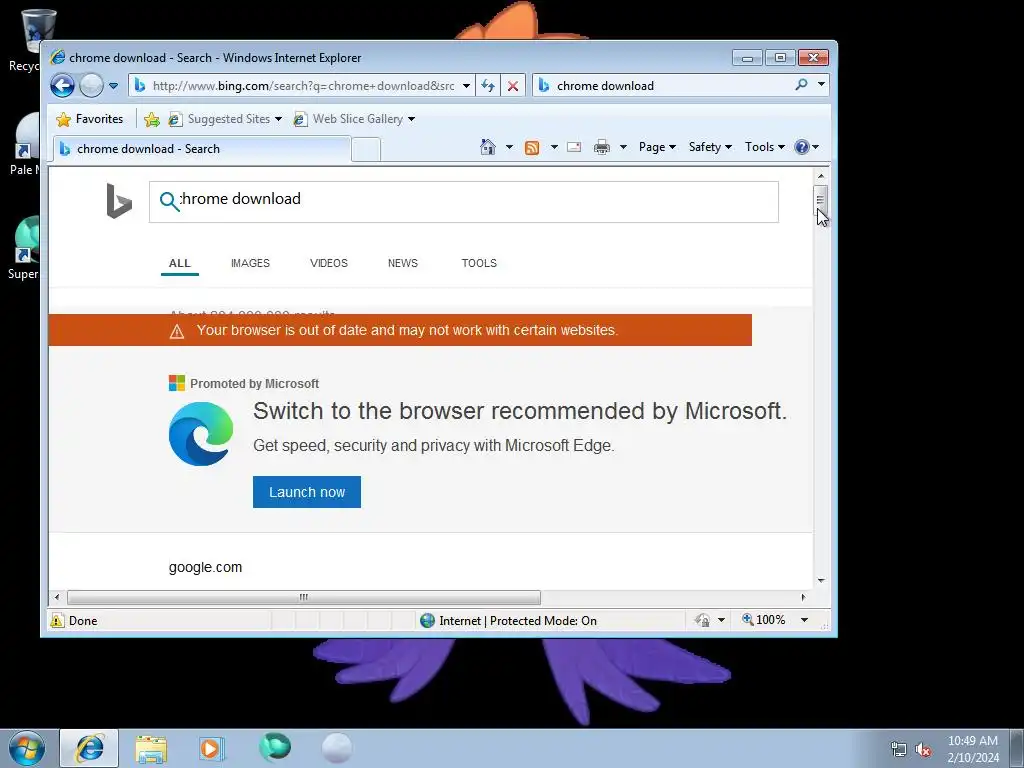Open a new blank tab
The width and height of the screenshot is (1024, 768).
366,150
